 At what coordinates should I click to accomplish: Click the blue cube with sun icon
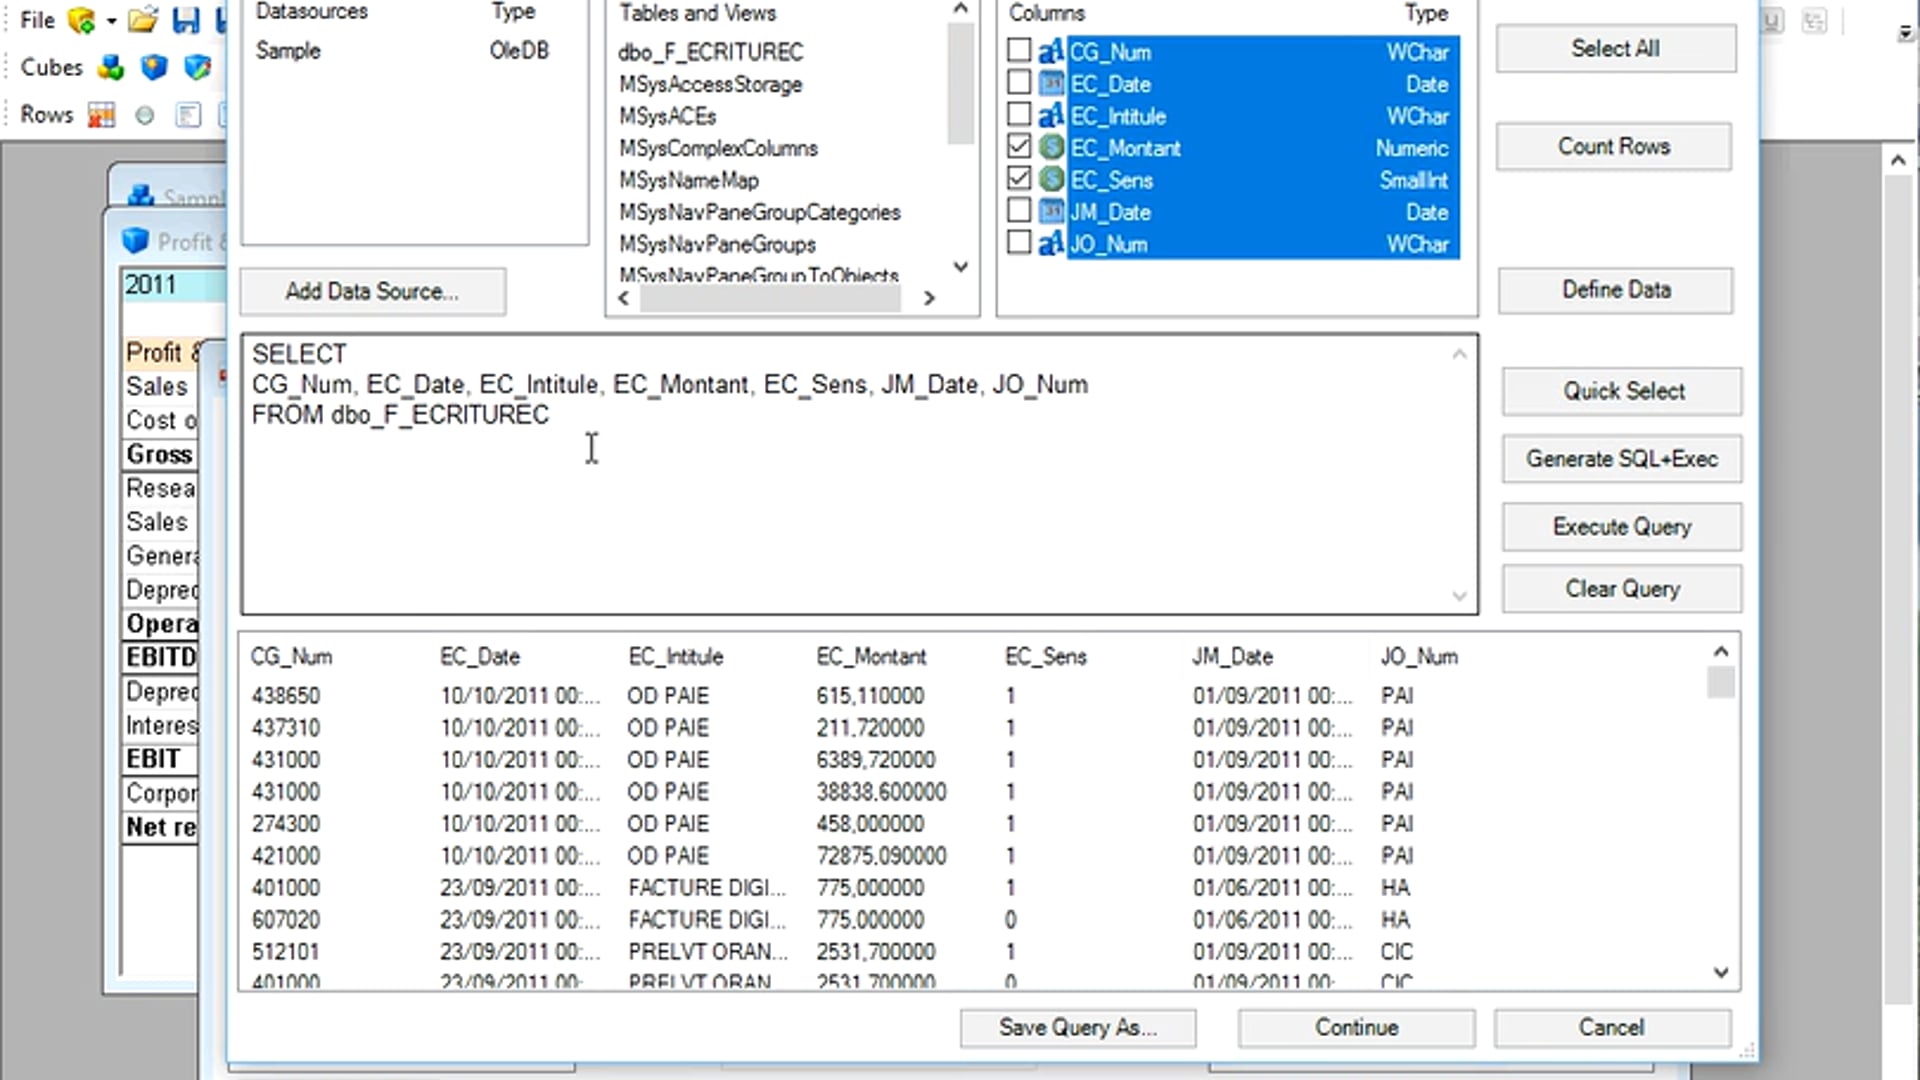click(154, 67)
